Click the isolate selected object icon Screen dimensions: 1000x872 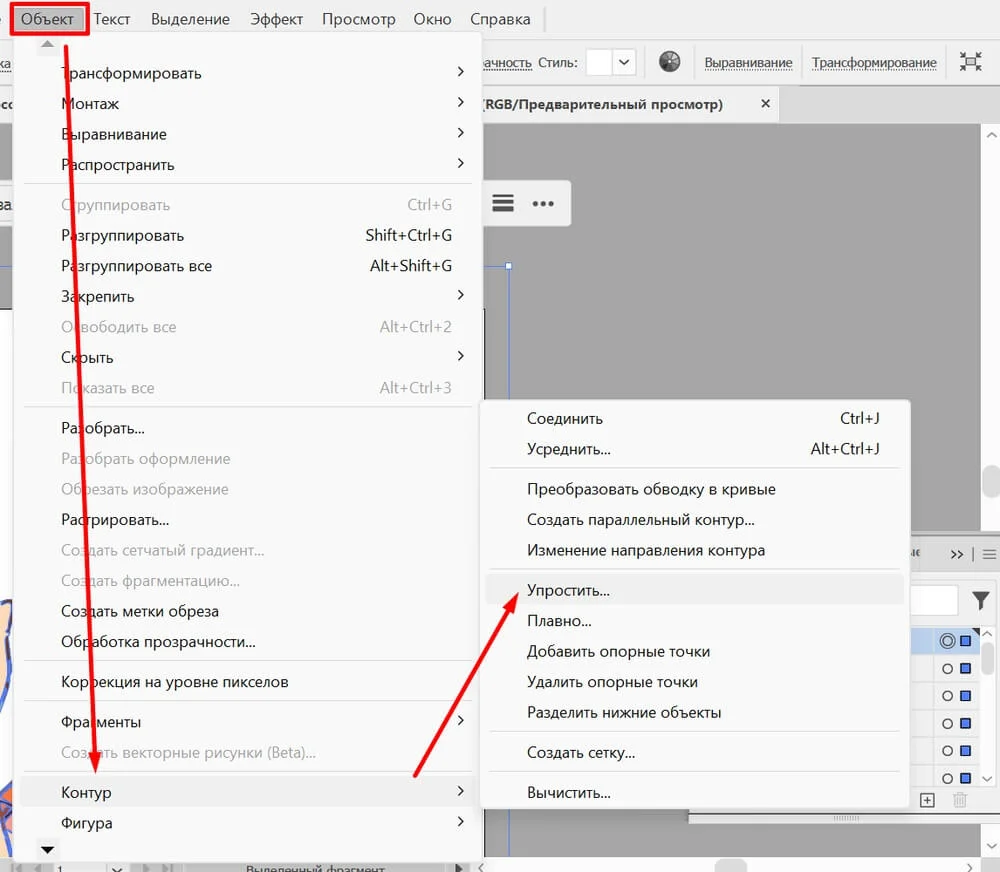[x=970, y=62]
